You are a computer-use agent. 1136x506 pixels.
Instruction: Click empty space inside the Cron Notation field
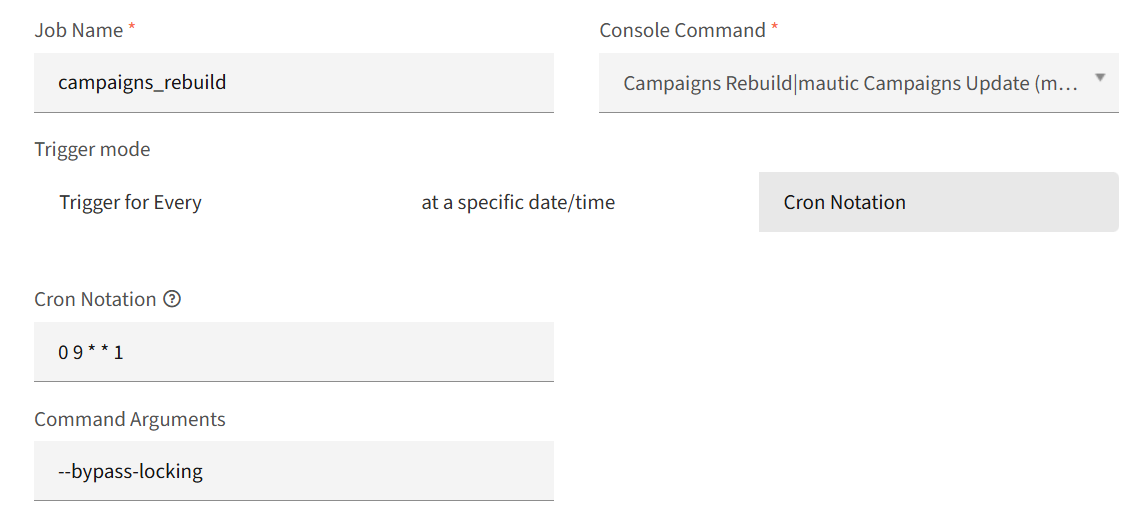pos(350,352)
